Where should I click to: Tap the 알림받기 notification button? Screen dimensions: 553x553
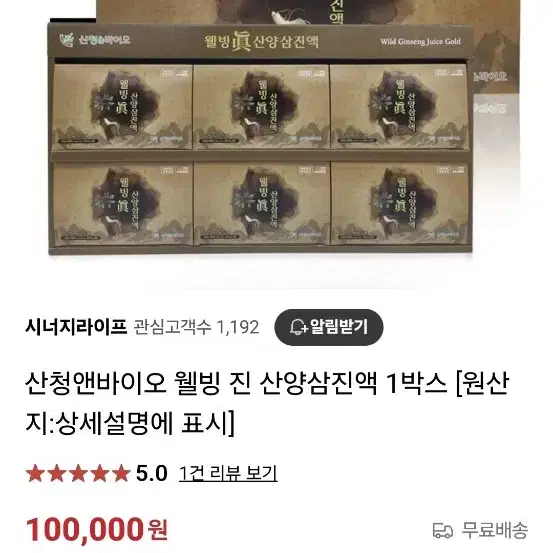click(329, 327)
